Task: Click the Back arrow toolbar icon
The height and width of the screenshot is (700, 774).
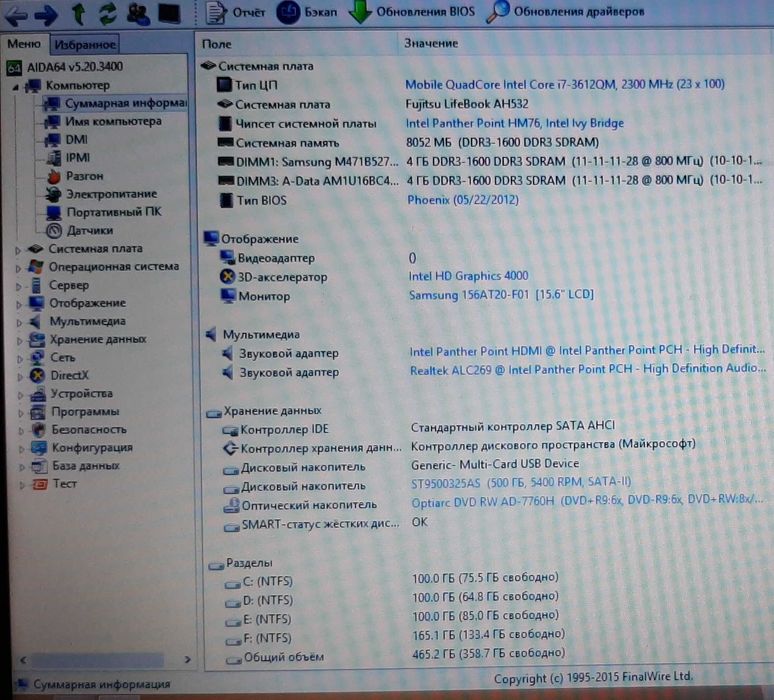Action: [16, 15]
